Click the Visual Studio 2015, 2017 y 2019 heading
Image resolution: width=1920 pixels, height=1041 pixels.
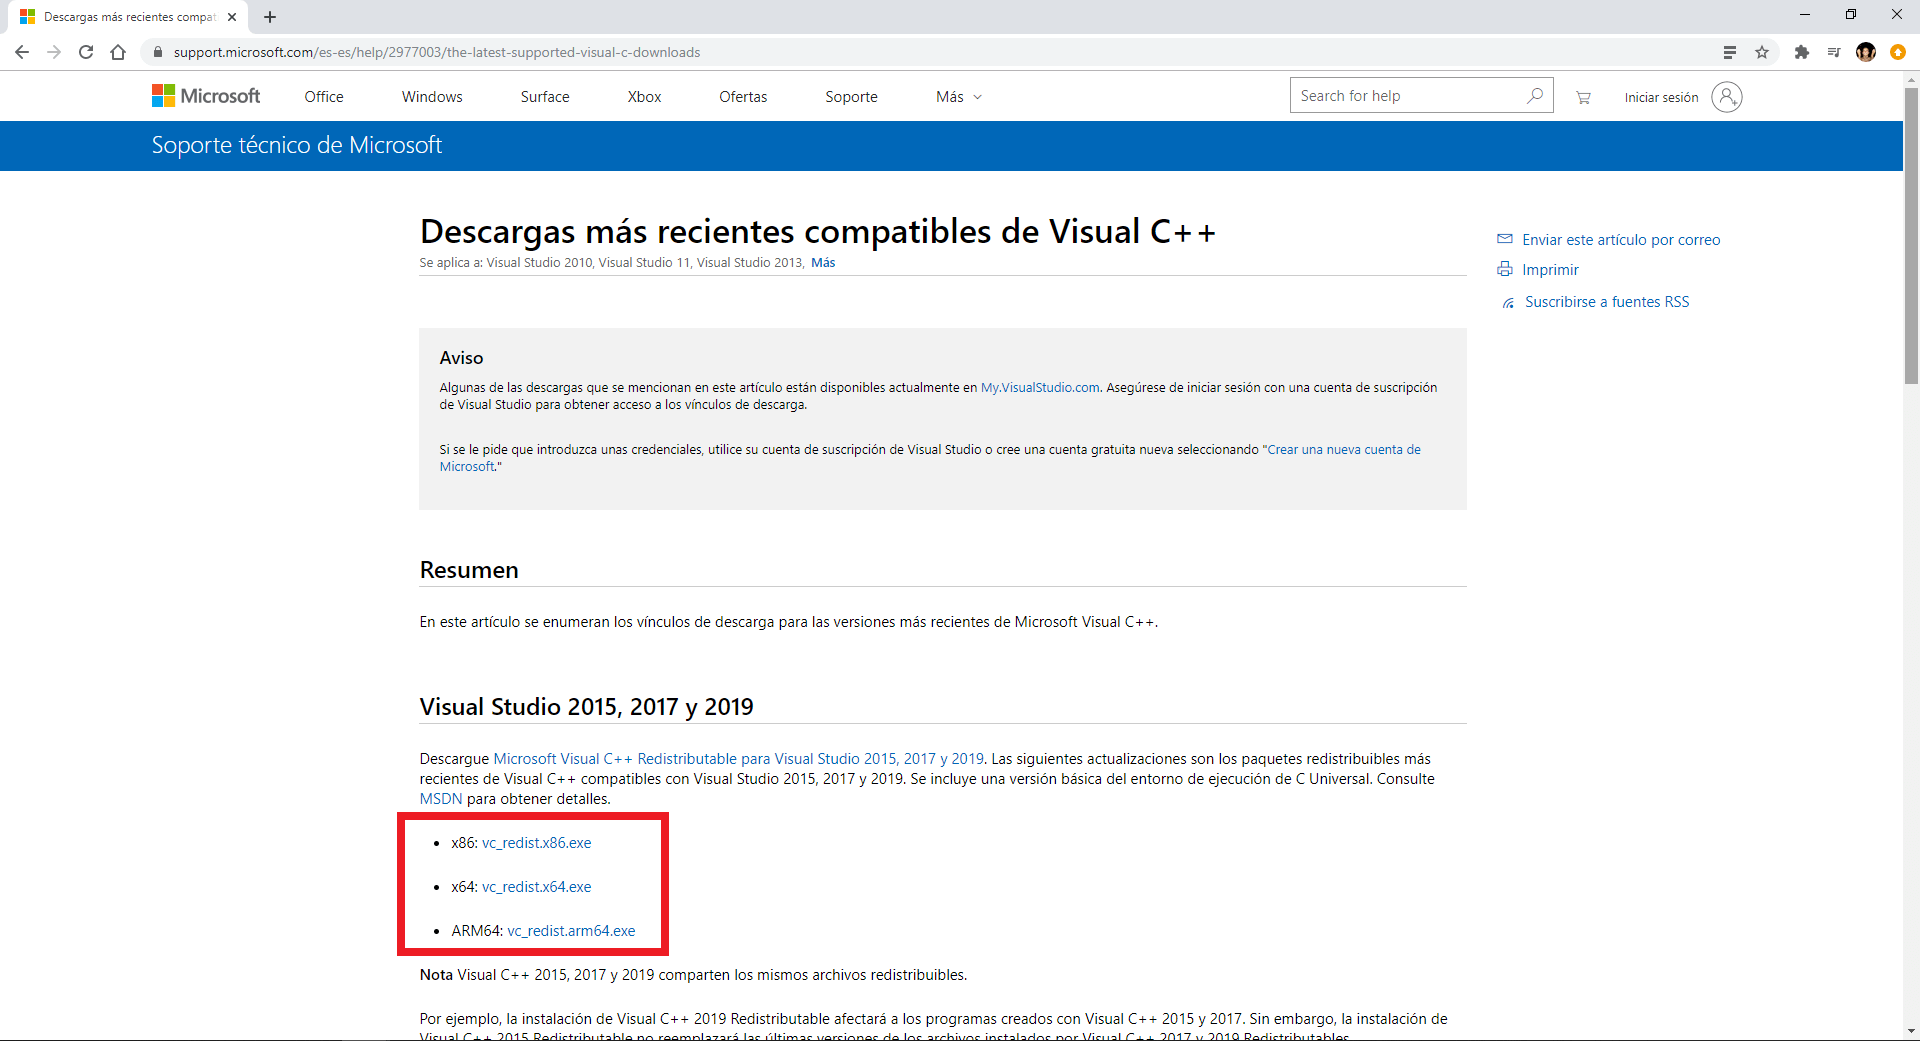coord(586,707)
